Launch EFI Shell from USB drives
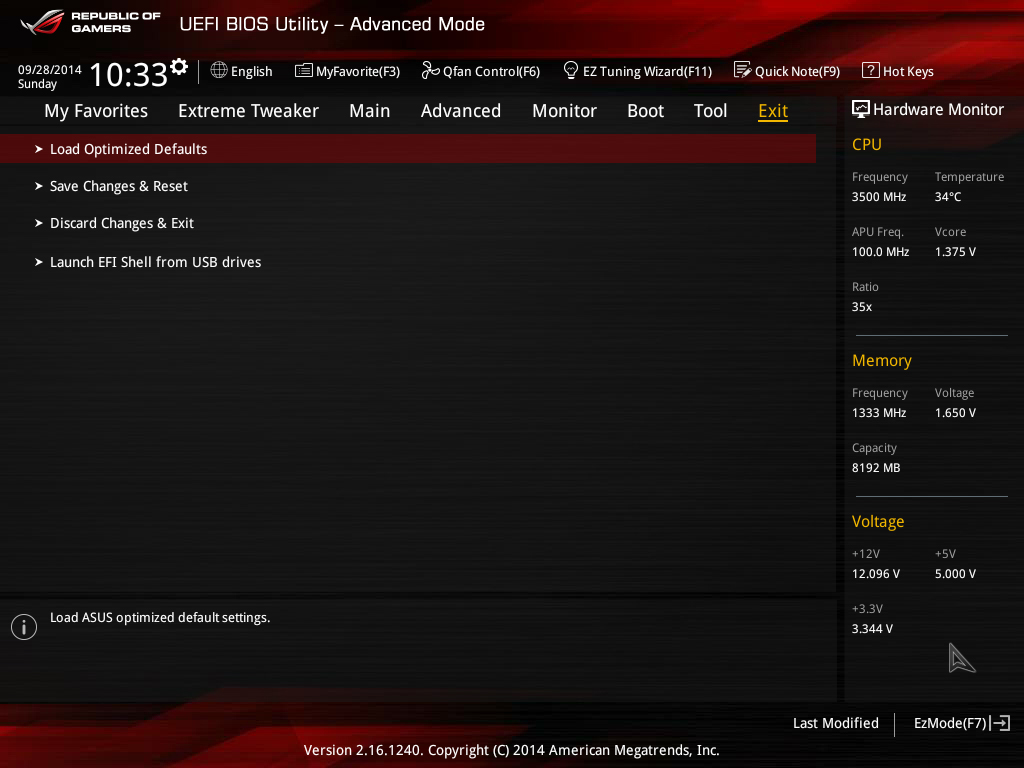This screenshot has width=1024, height=768. click(x=155, y=262)
